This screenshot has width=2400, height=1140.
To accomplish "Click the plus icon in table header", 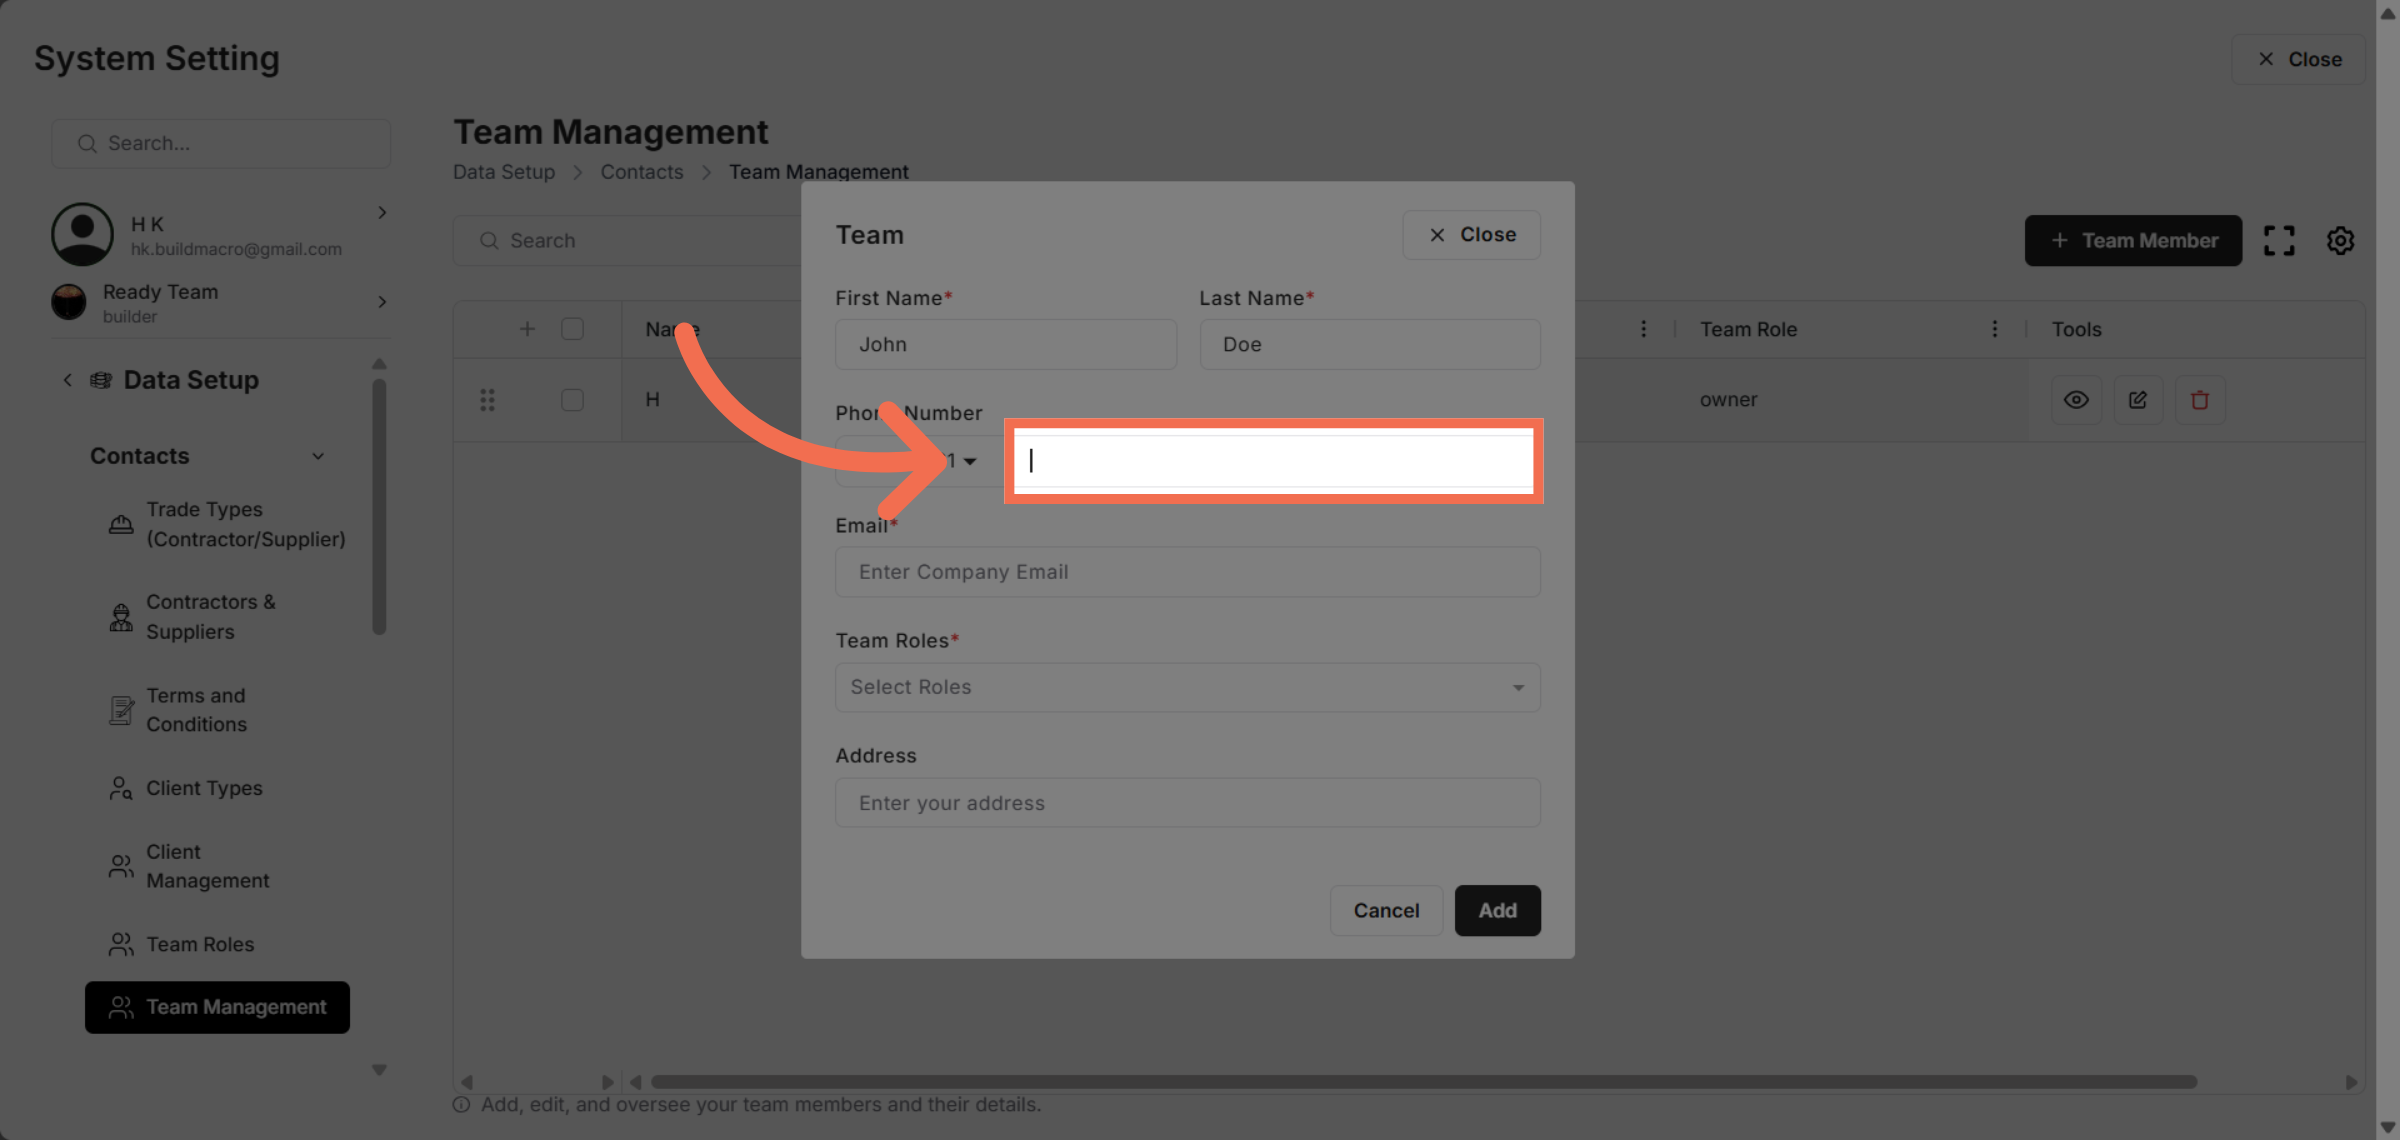I will [x=527, y=329].
